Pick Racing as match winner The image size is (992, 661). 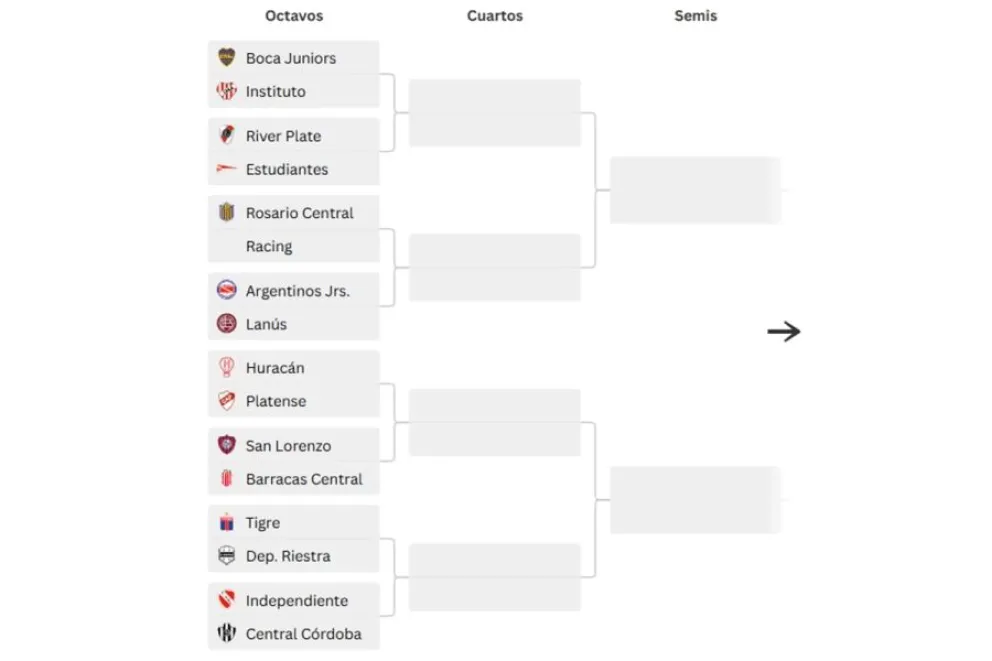tap(294, 246)
